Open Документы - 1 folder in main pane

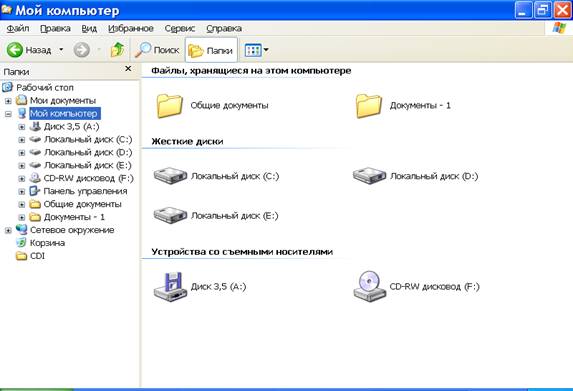(x=369, y=106)
